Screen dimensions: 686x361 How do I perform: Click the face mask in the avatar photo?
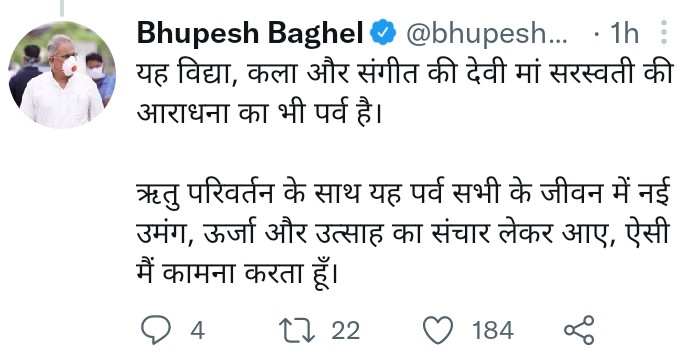click(70, 67)
